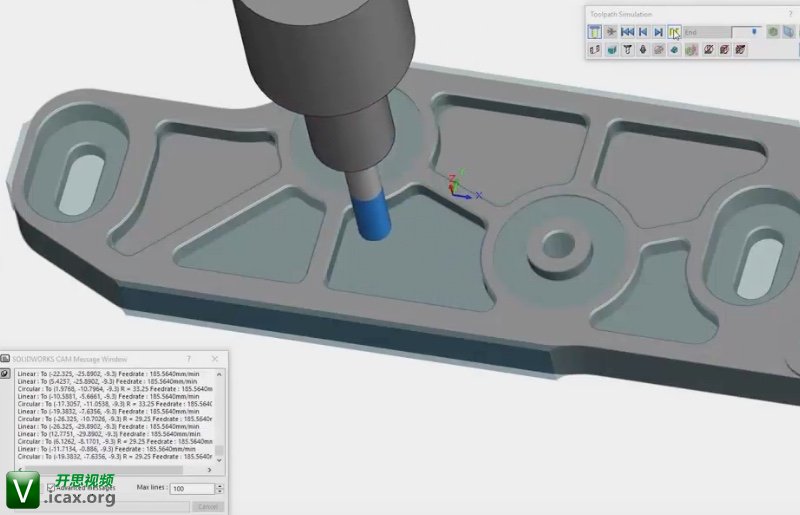Run simulation to end button

(x=674, y=32)
